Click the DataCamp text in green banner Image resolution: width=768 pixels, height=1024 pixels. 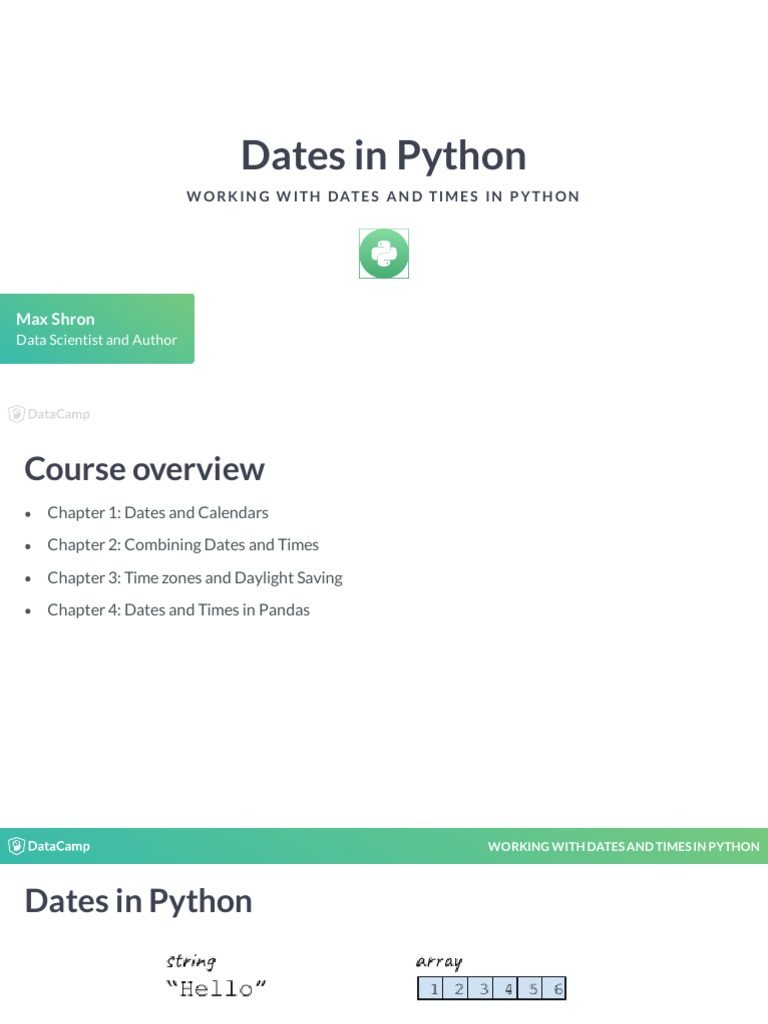point(59,846)
